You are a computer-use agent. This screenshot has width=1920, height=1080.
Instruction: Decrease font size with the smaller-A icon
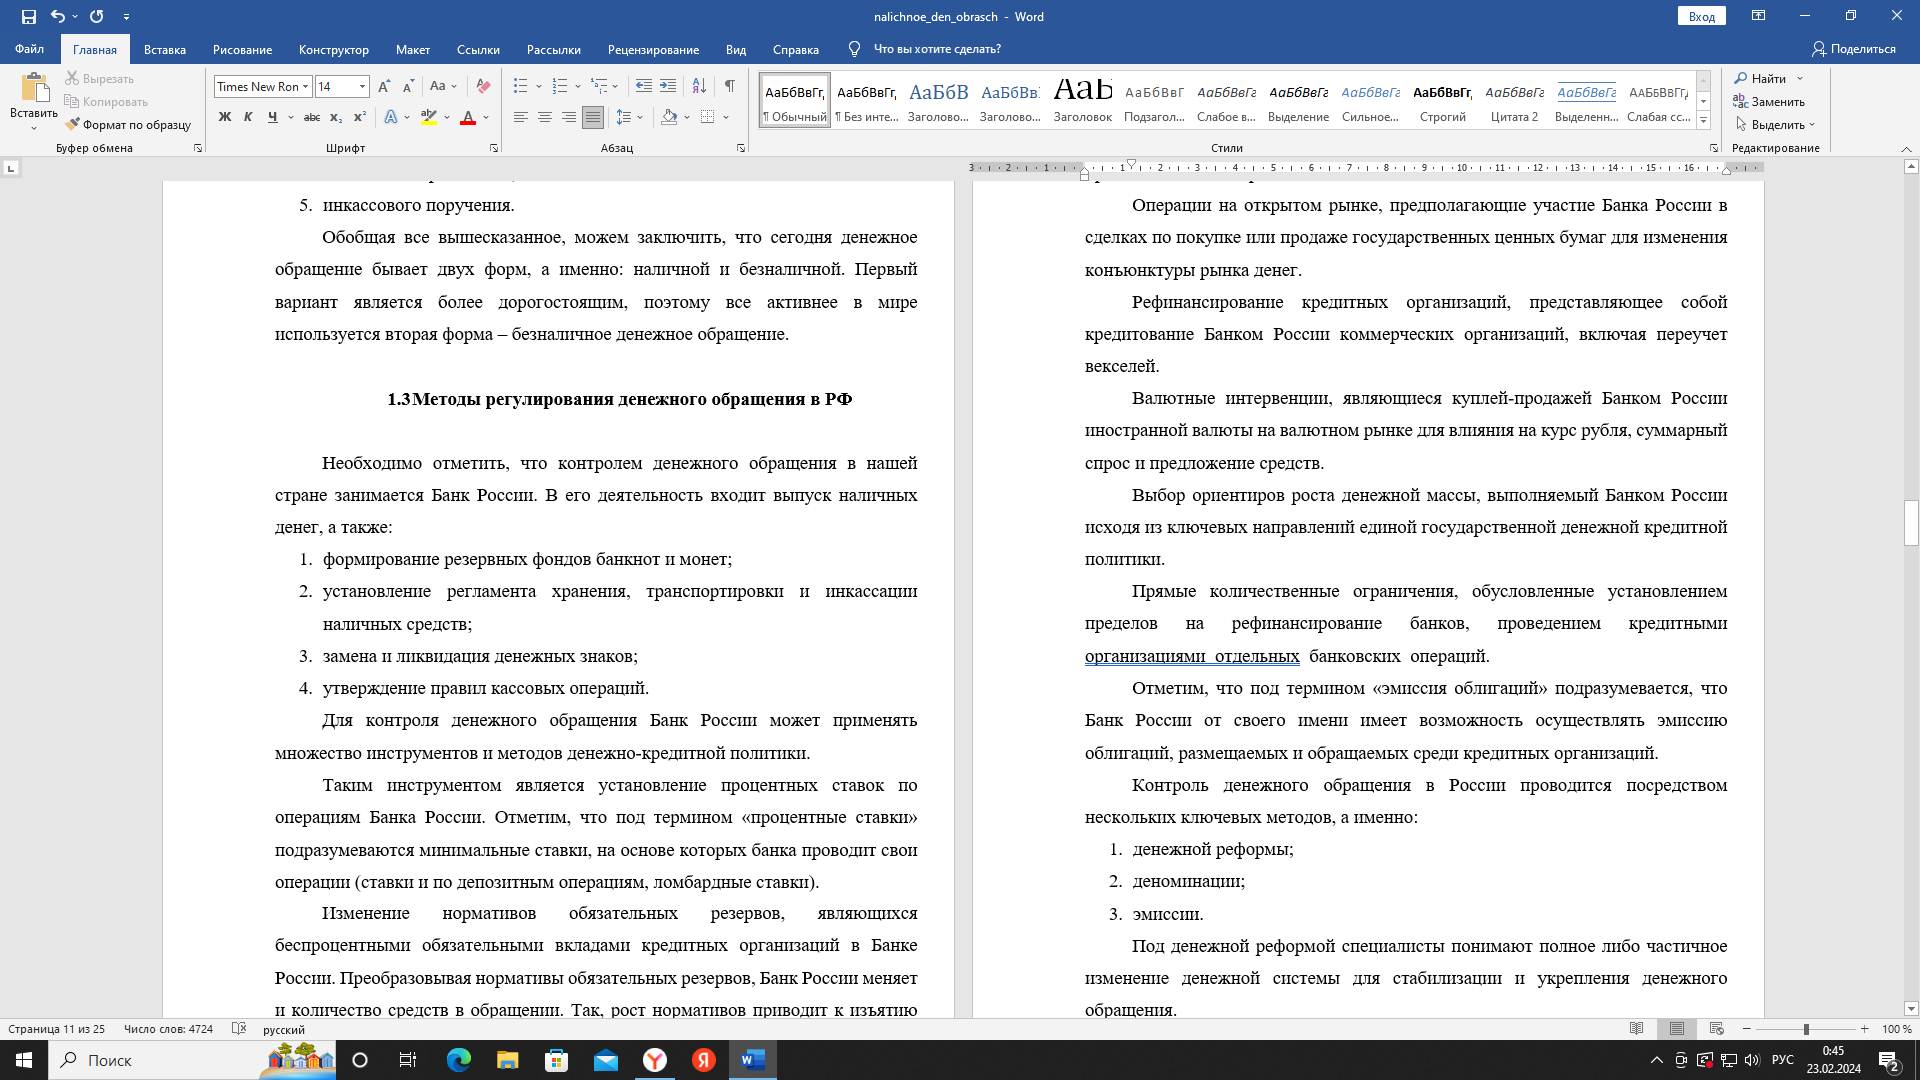[408, 86]
